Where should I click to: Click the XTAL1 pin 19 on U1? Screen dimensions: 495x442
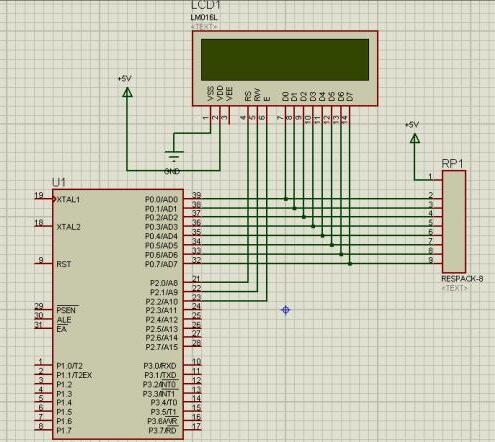(44, 199)
